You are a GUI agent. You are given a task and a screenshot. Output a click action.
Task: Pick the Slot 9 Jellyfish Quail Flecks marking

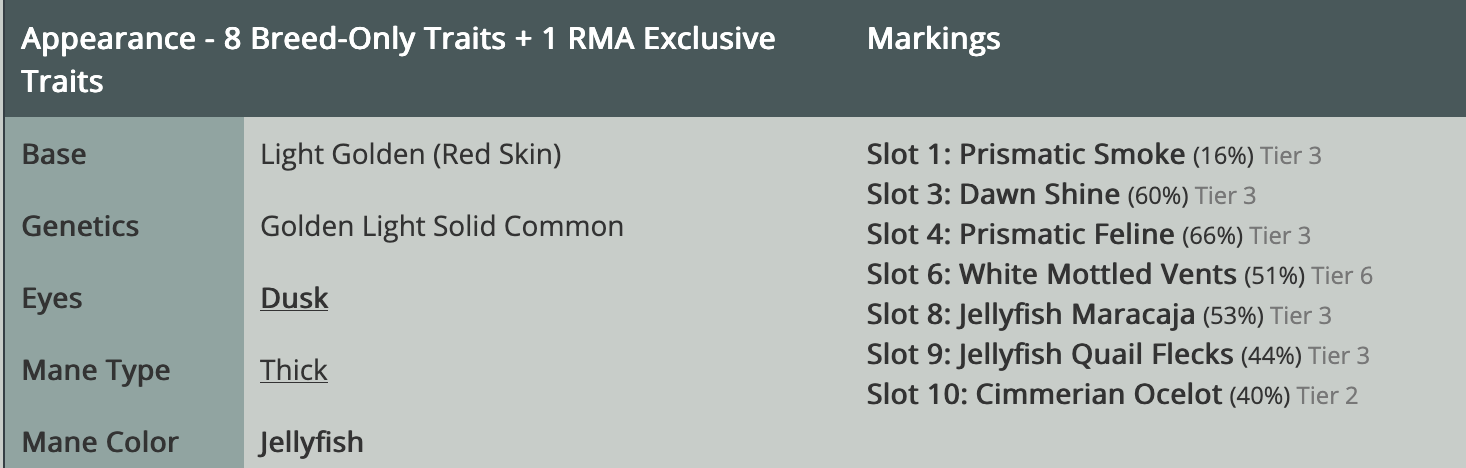tap(1050, 355)
